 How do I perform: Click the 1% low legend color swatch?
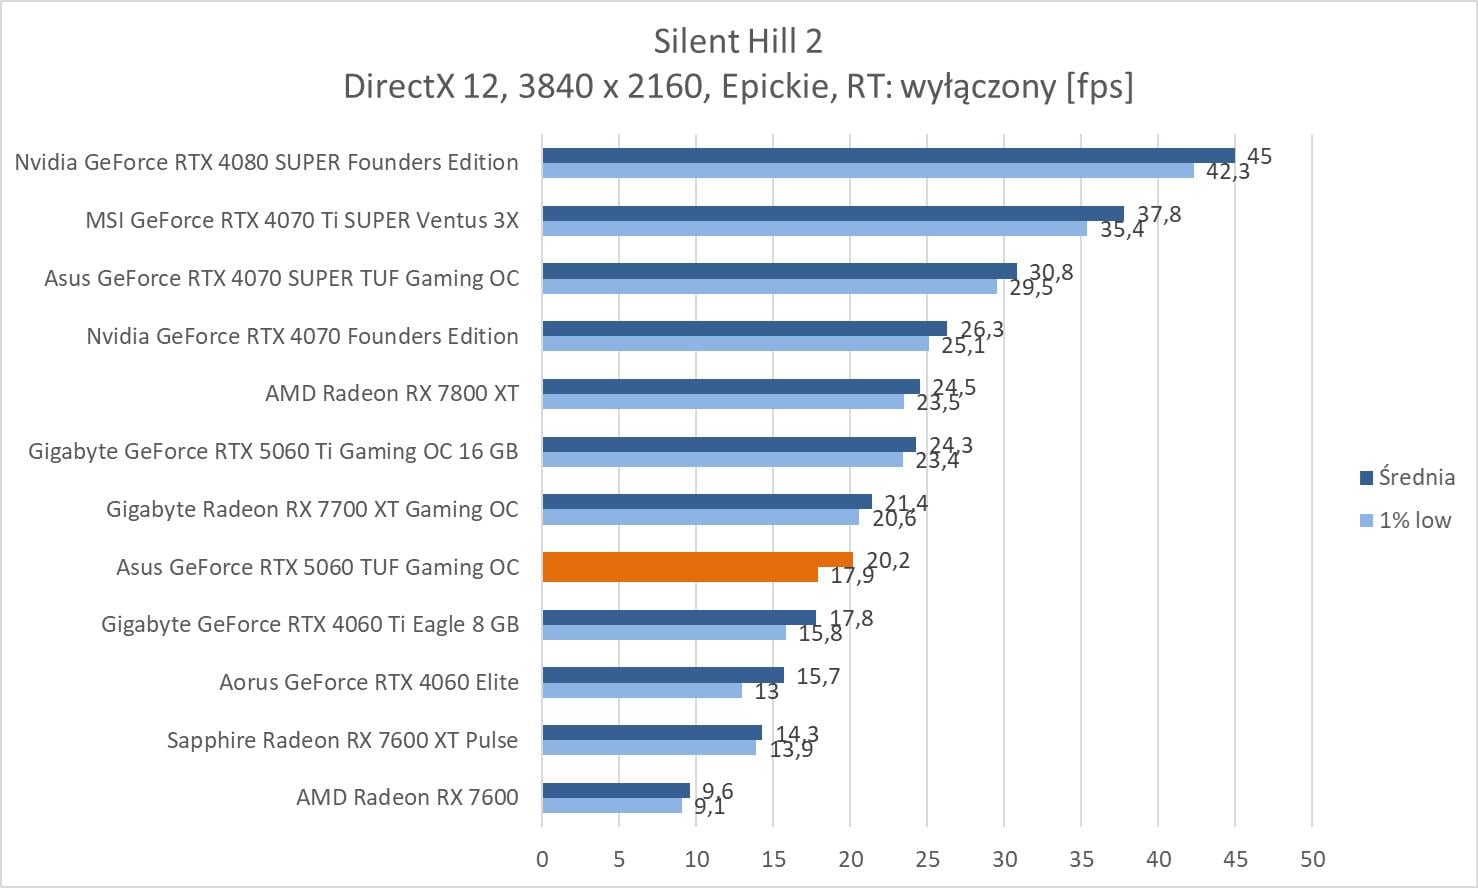coord(1366,520)
